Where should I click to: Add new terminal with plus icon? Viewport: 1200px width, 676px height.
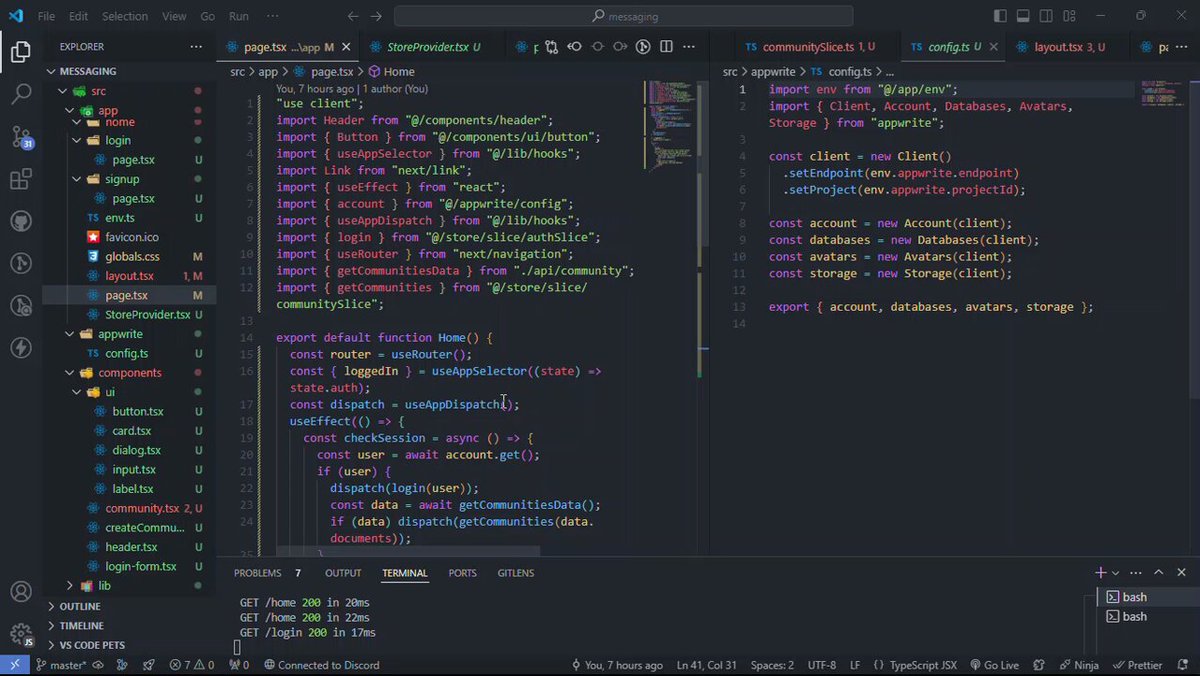point(1100,573)
